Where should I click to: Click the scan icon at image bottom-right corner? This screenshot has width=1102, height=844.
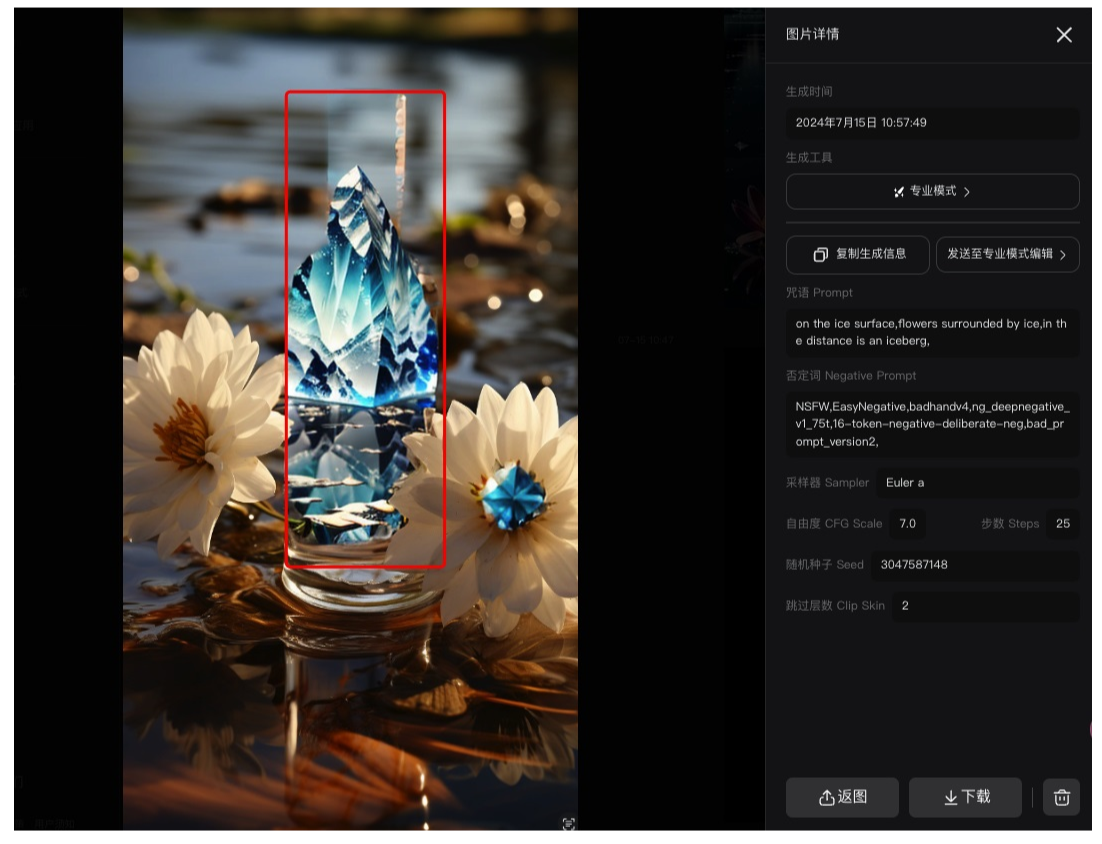[569, 823]
